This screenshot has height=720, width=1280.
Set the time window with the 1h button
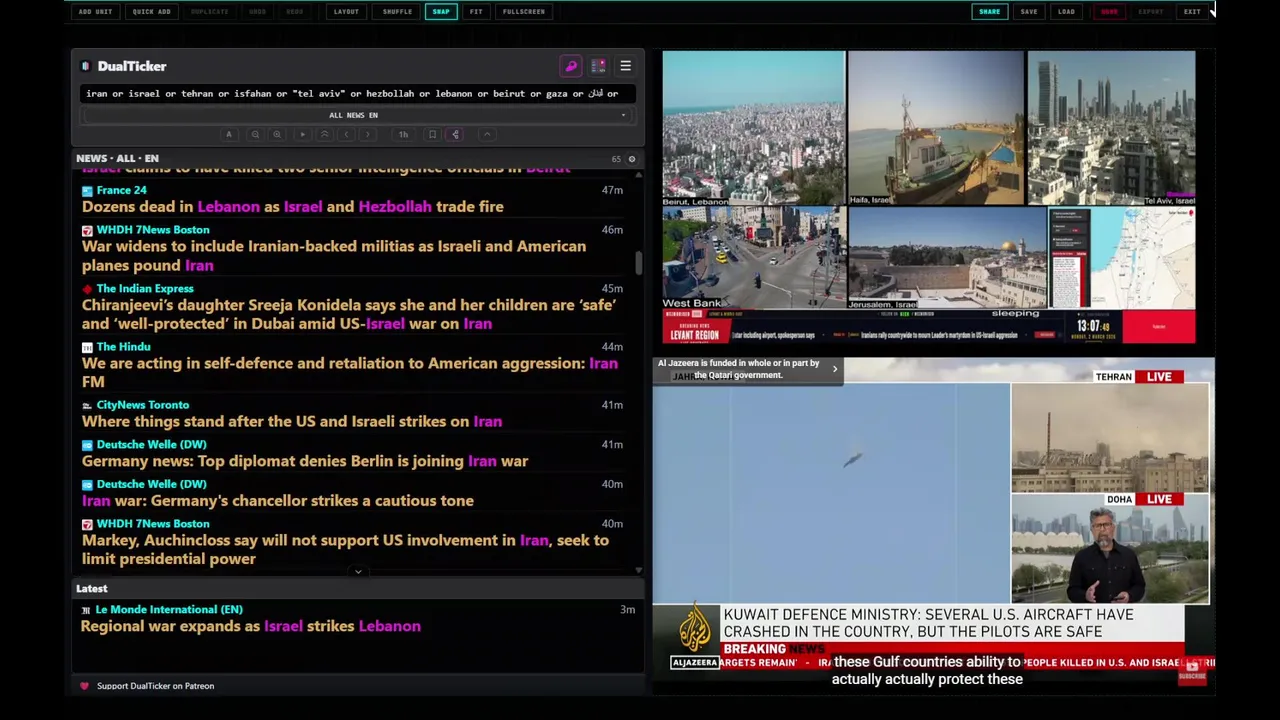[403, 134]
